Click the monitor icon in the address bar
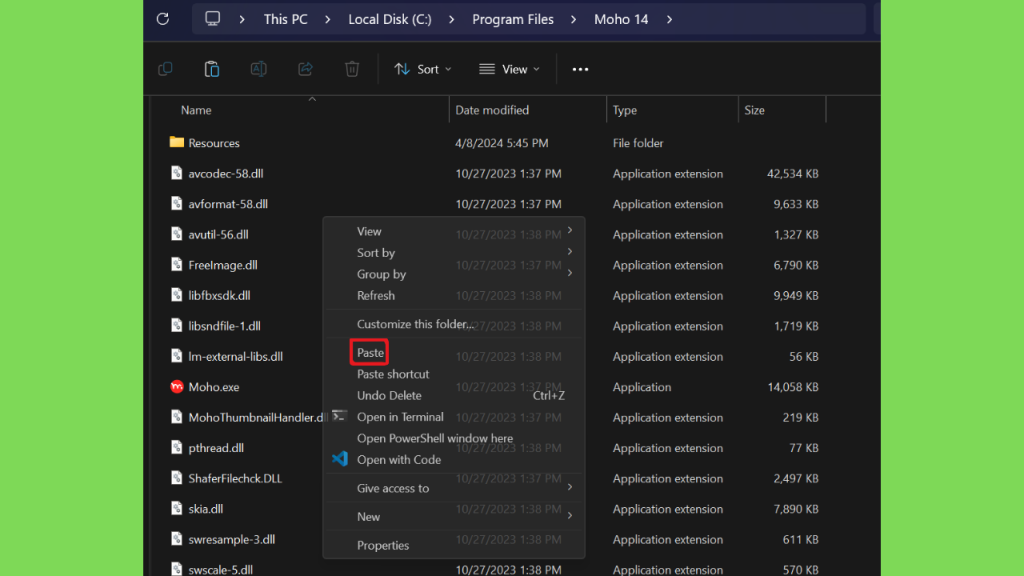 (x=212, y=19)
